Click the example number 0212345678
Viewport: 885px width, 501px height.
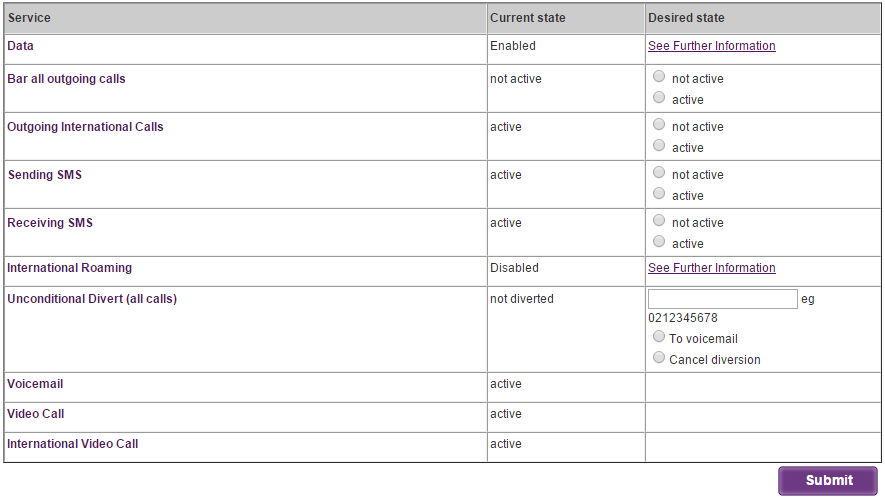coord(683,318)
